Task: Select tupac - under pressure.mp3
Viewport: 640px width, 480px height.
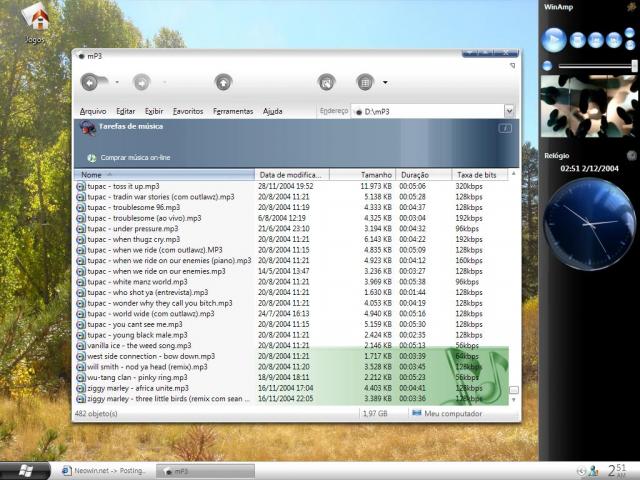Action: (x=133, y=229)
